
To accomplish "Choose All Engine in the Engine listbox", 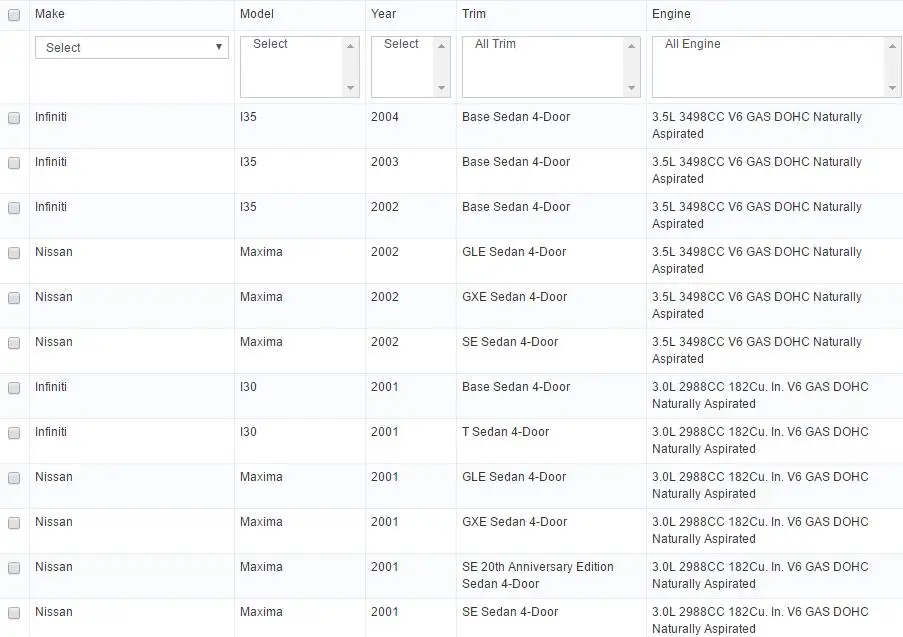I will 693,44.
